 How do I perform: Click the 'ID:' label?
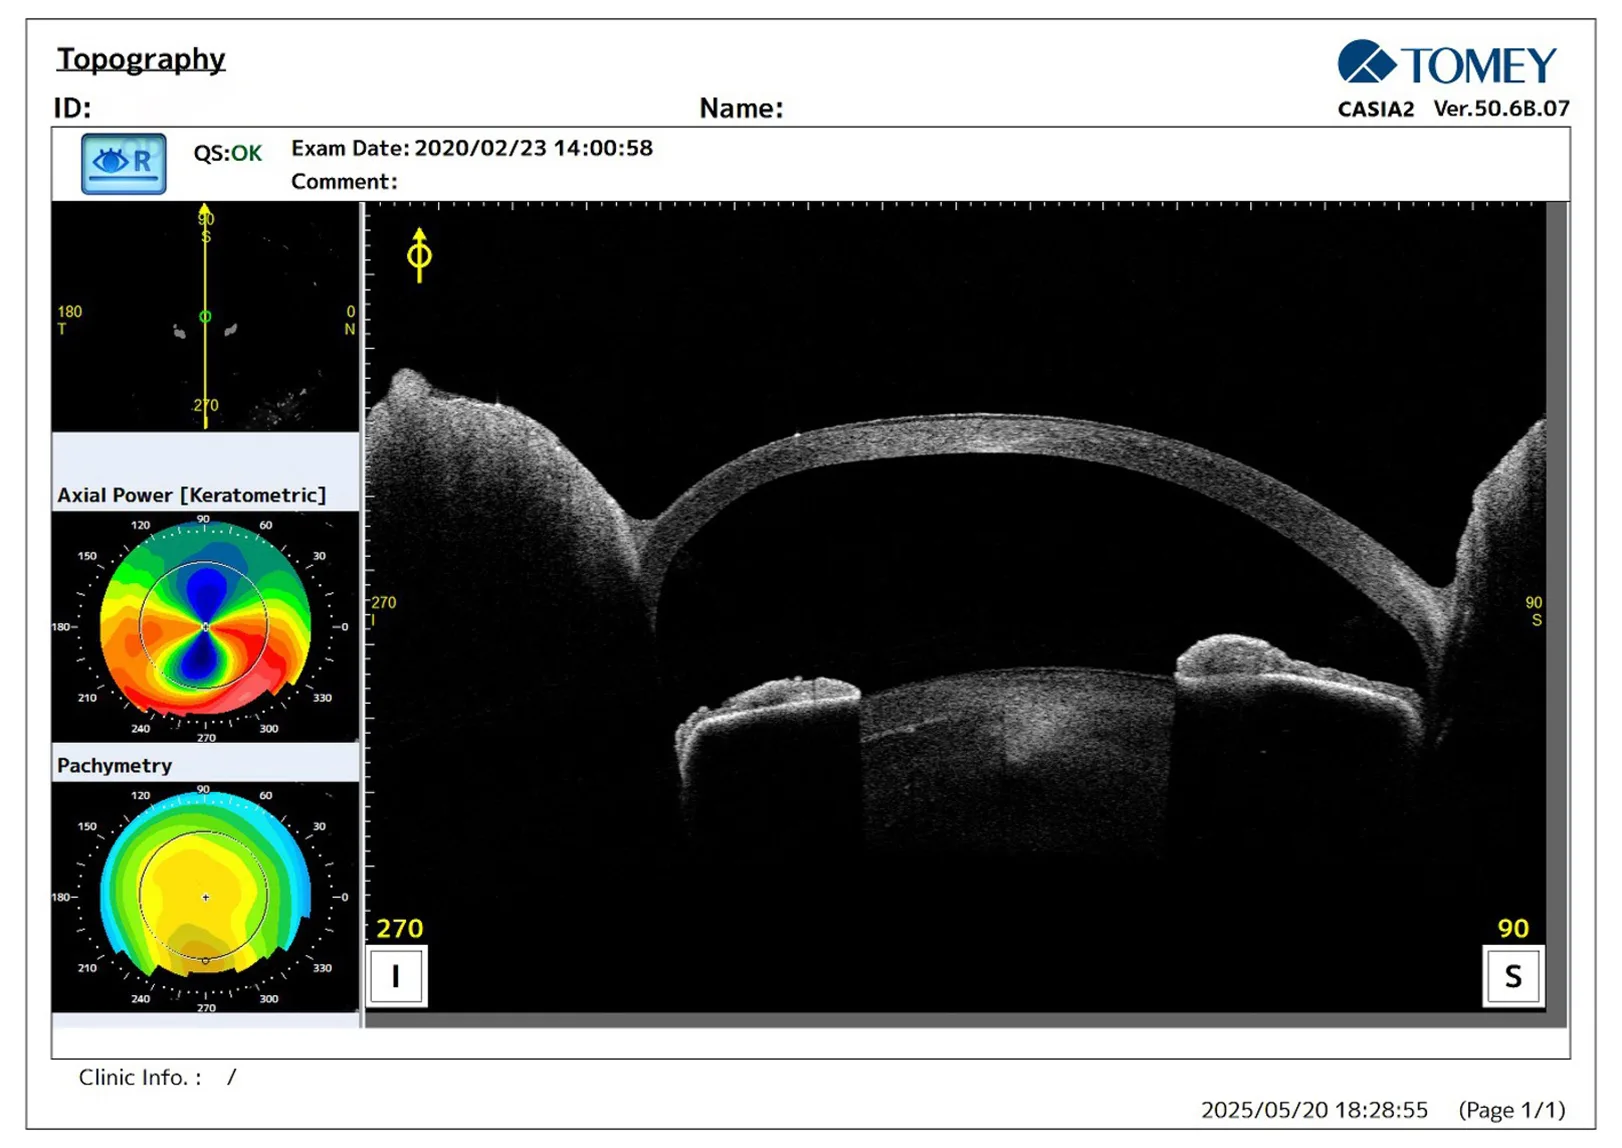coord(73,108)
